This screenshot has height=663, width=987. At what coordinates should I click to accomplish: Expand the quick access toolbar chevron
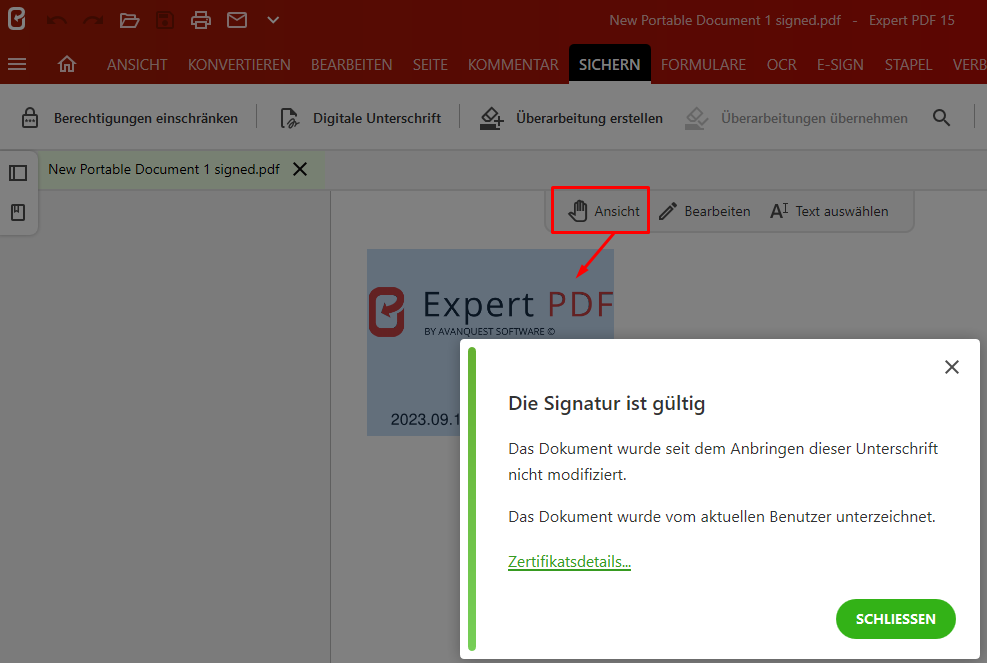[273, 20]
